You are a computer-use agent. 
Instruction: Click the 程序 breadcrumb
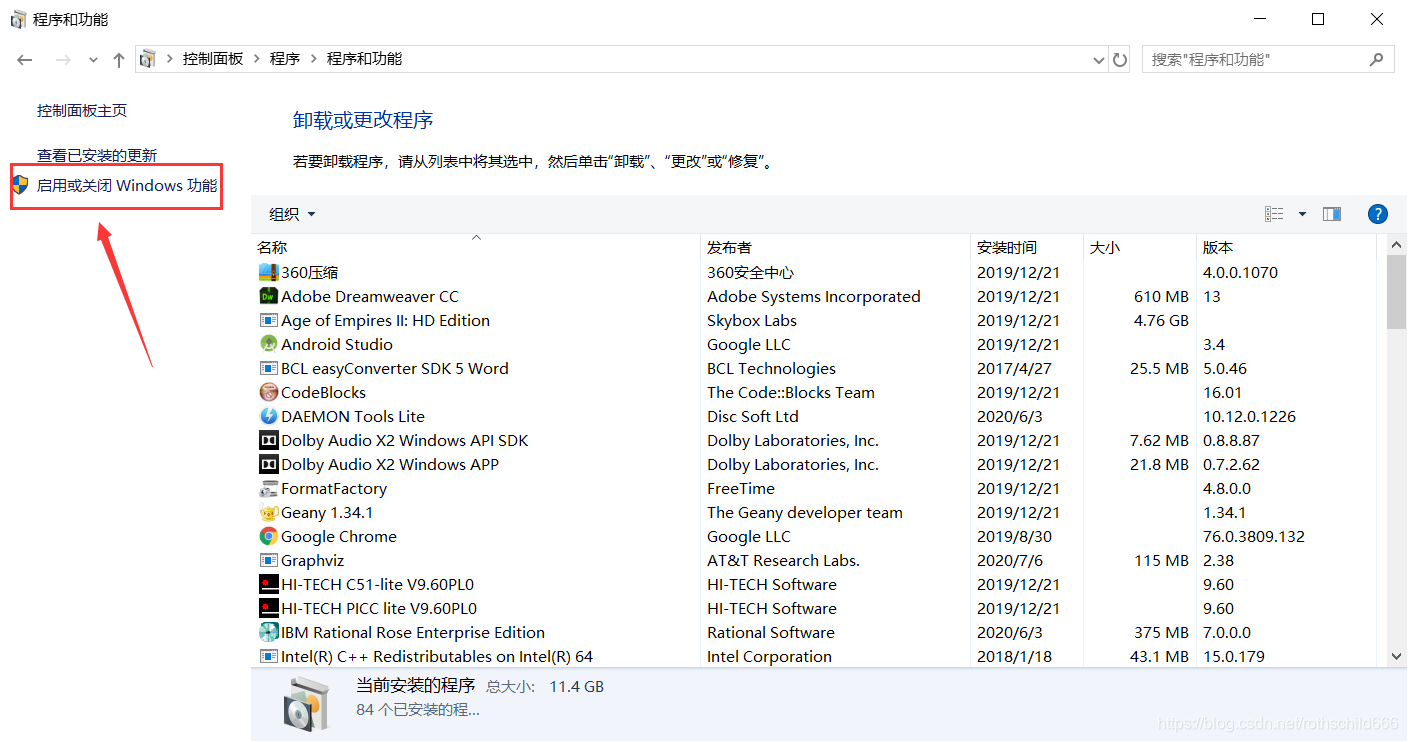[x=285, y=59]
